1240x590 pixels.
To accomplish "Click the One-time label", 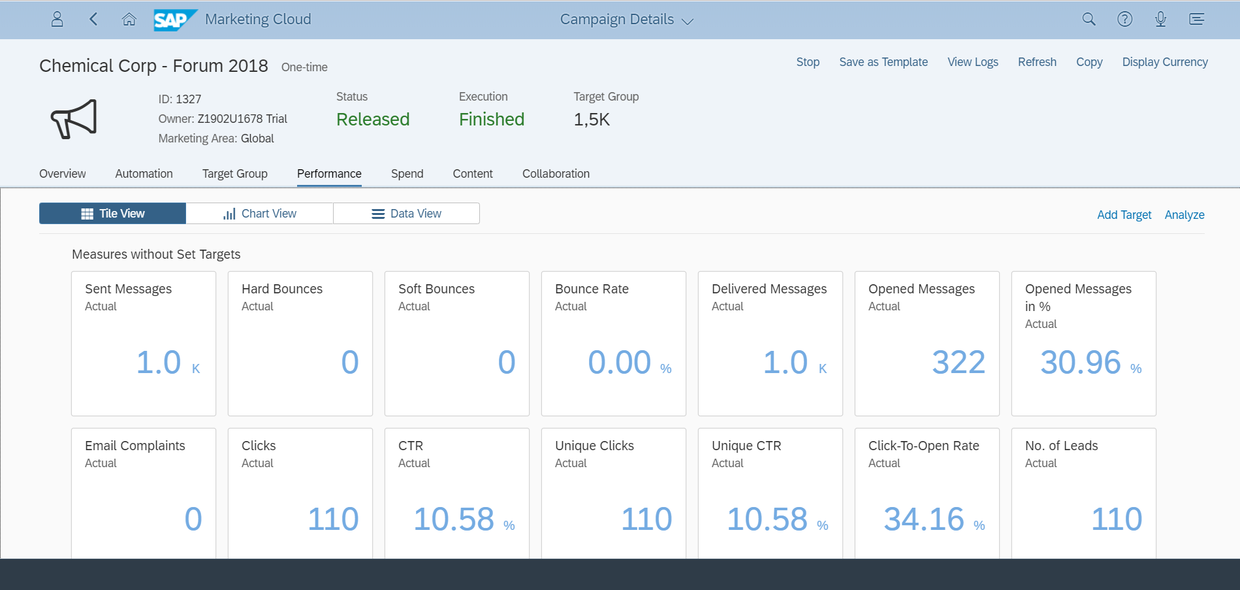I will pyautogui.click(x=306, y=67).
